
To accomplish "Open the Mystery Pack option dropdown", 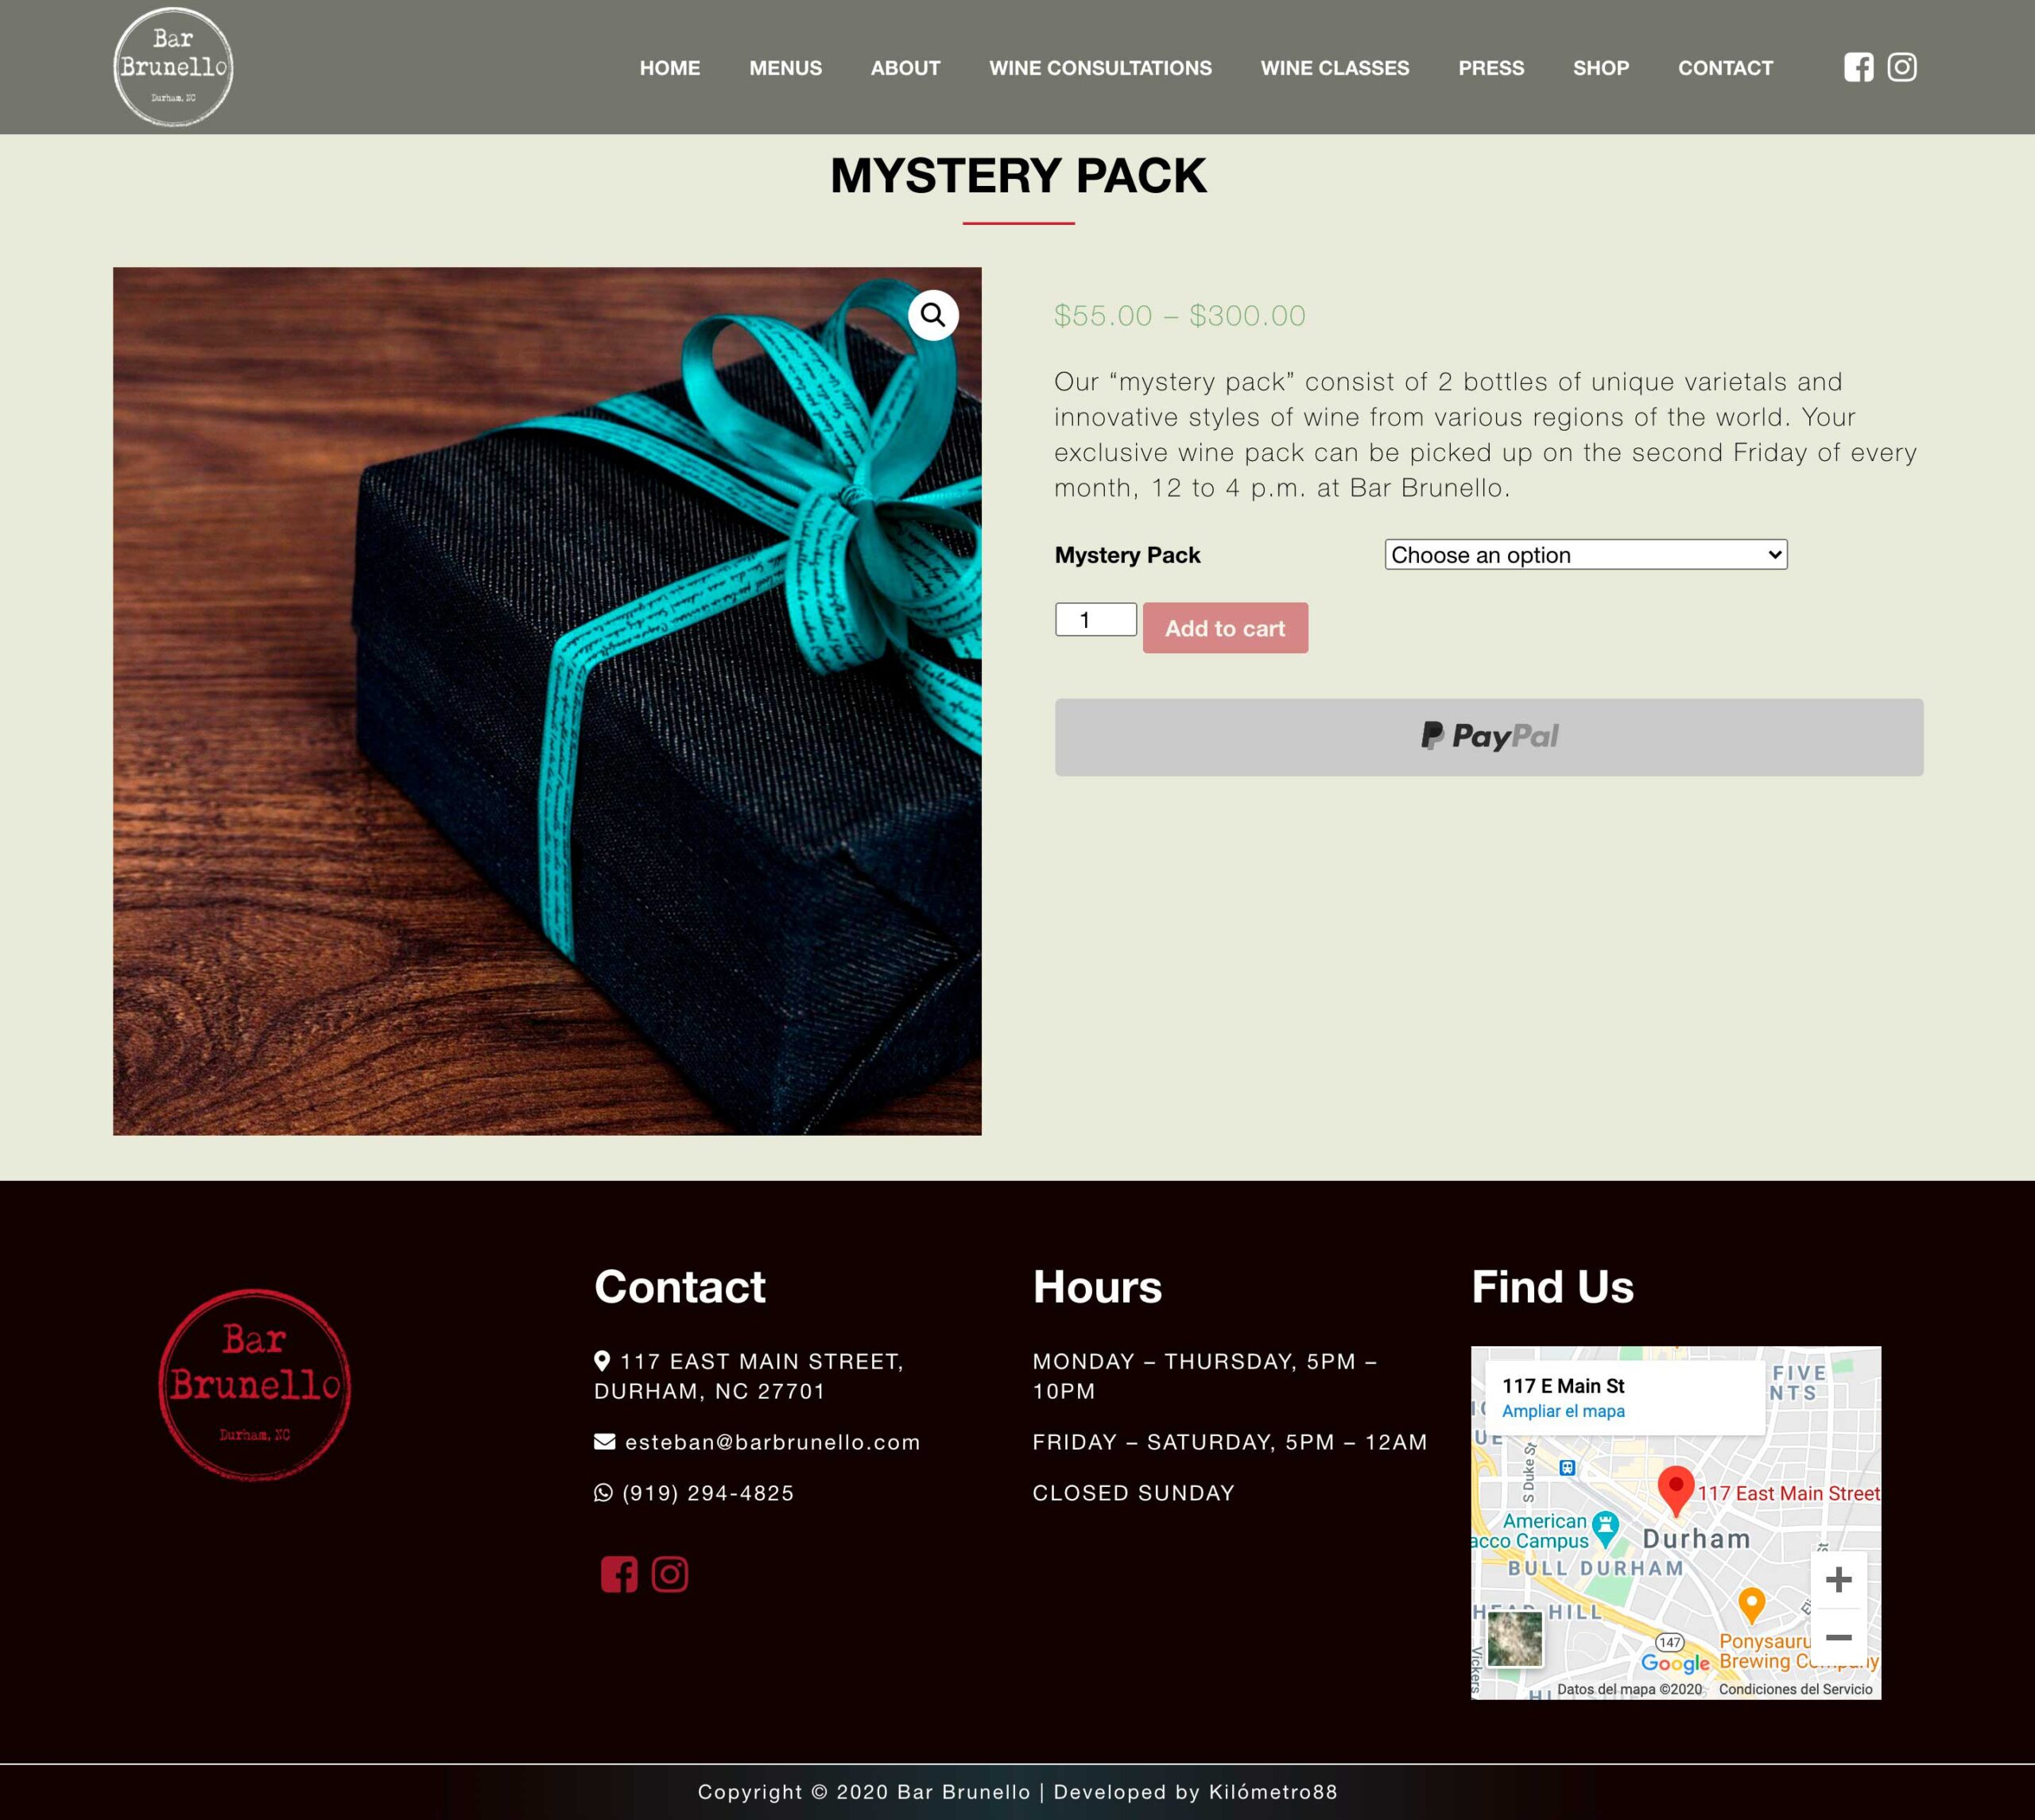I will (x=1586, y=555).
